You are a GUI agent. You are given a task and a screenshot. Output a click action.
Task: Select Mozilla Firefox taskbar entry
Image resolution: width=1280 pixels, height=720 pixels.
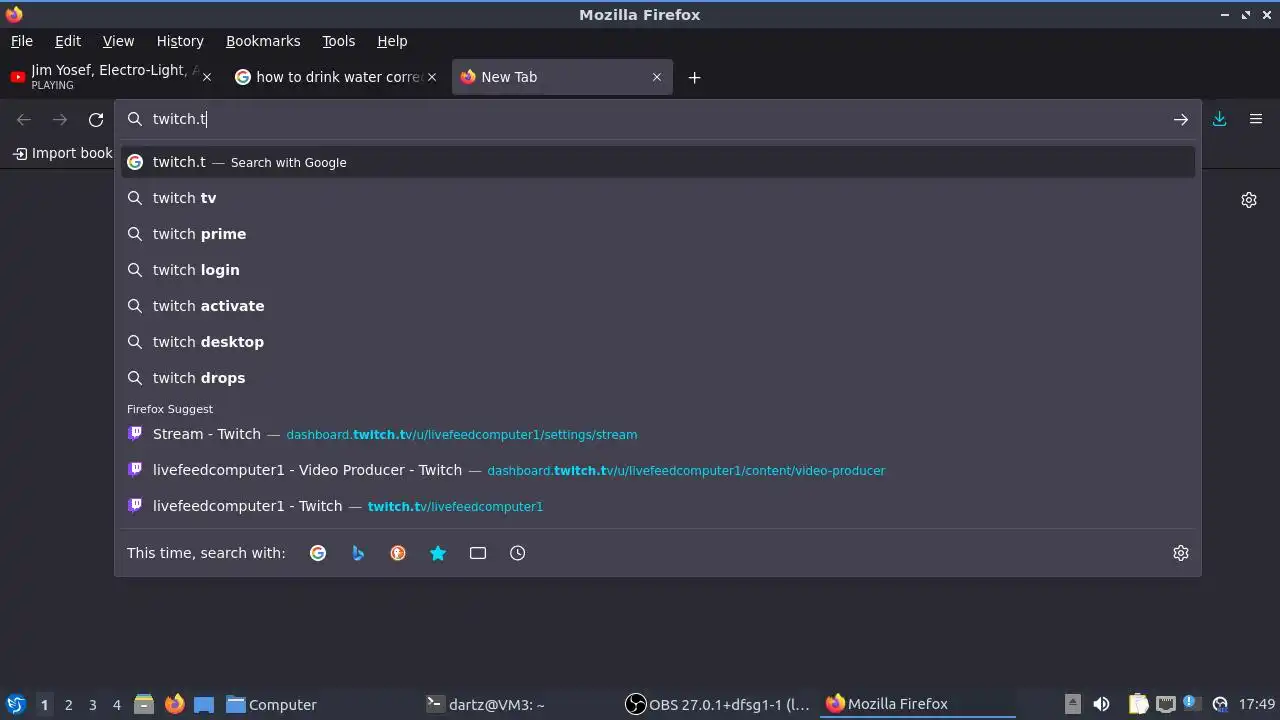pos(918,704)
